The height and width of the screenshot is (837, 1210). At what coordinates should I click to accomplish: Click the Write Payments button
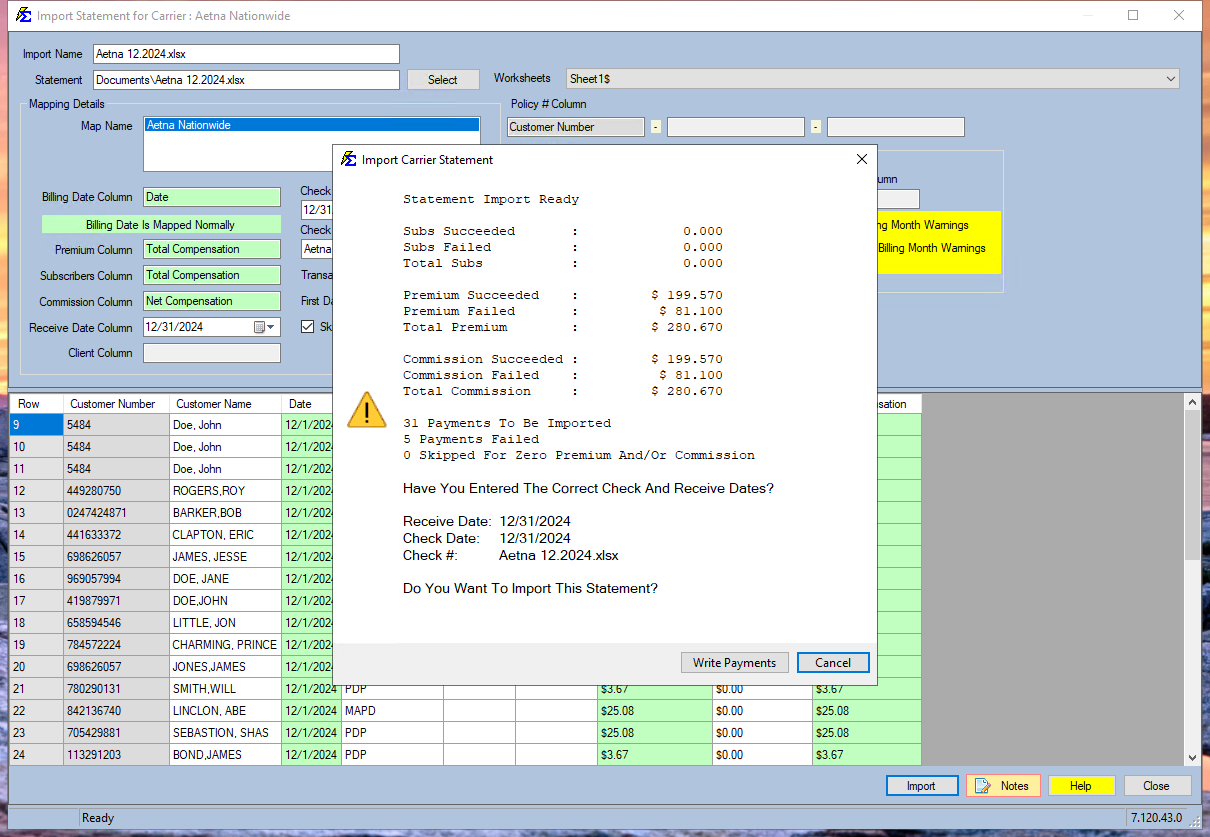click(x=735, y=662)
